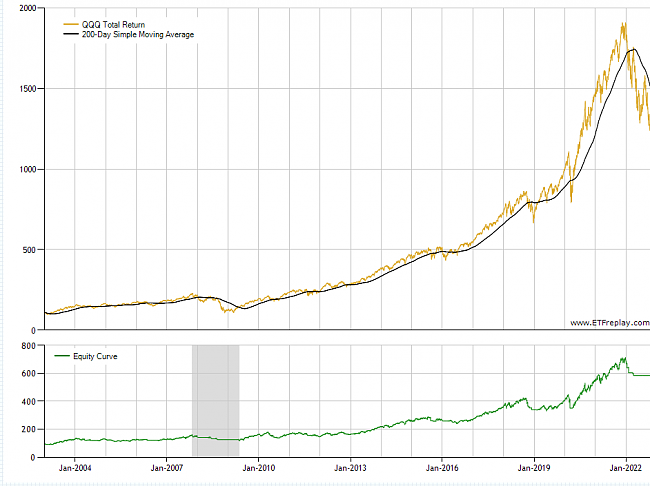Click the 1500 y-axis label
The width and height of the screenshot is (650, 486).
(x=28, y=89)
